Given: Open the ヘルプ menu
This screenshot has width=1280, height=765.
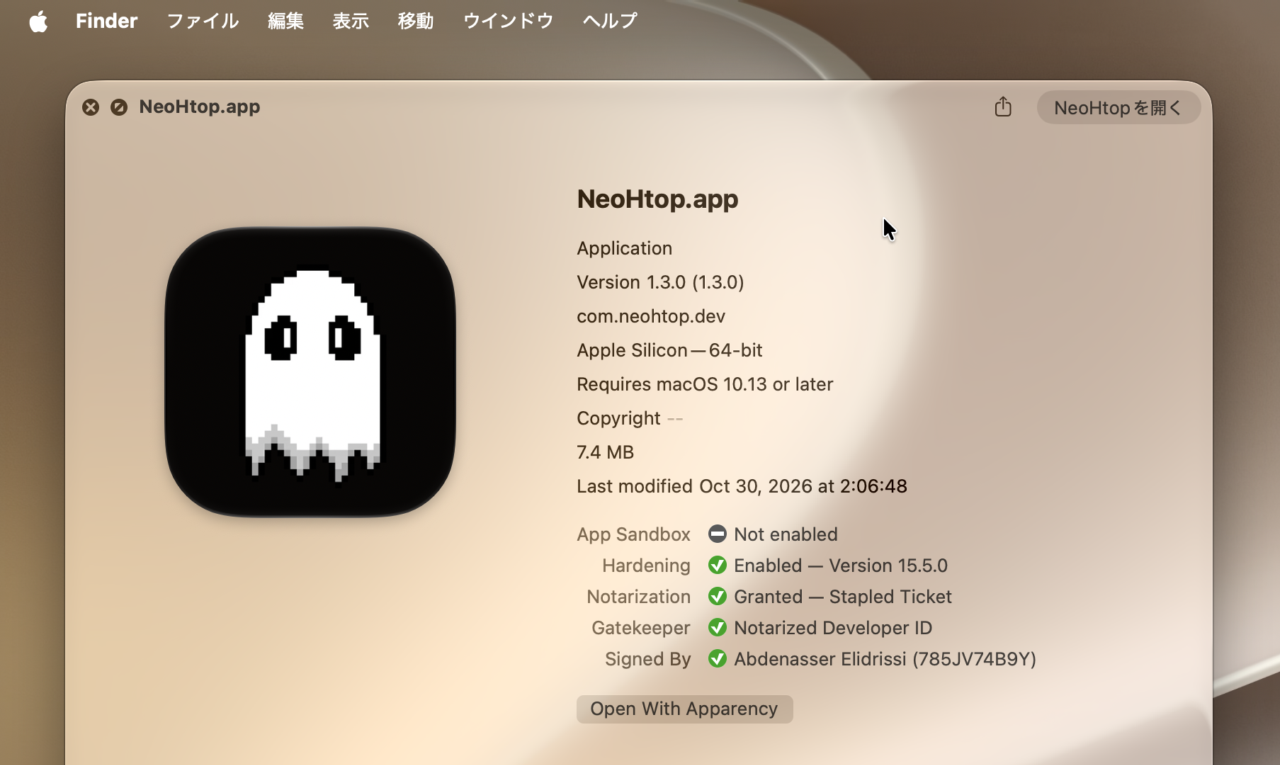Looking at the screenshot, I should [610, 21].
